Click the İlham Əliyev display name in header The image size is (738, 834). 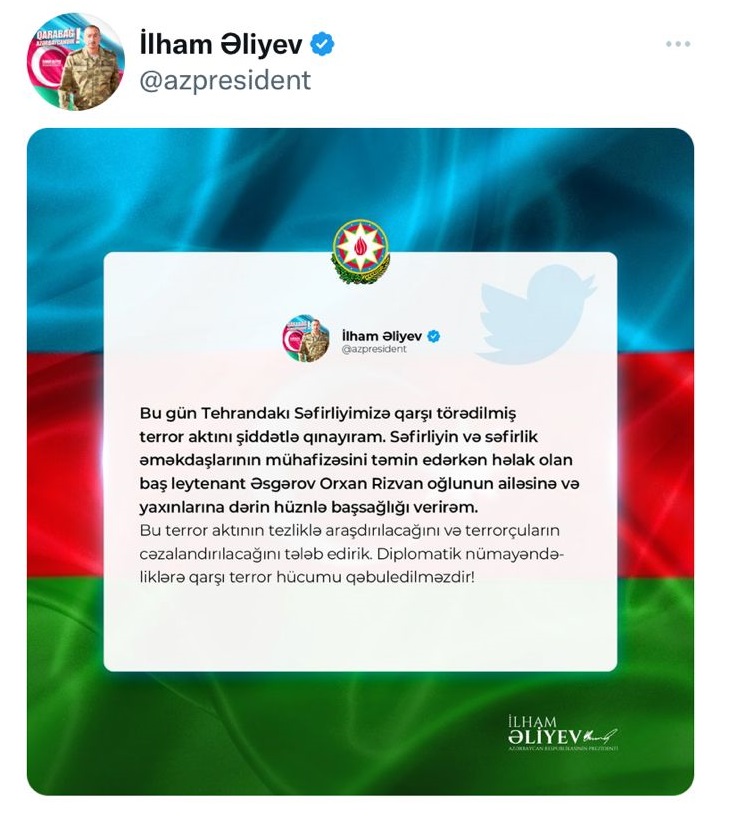tap(221, 44)
